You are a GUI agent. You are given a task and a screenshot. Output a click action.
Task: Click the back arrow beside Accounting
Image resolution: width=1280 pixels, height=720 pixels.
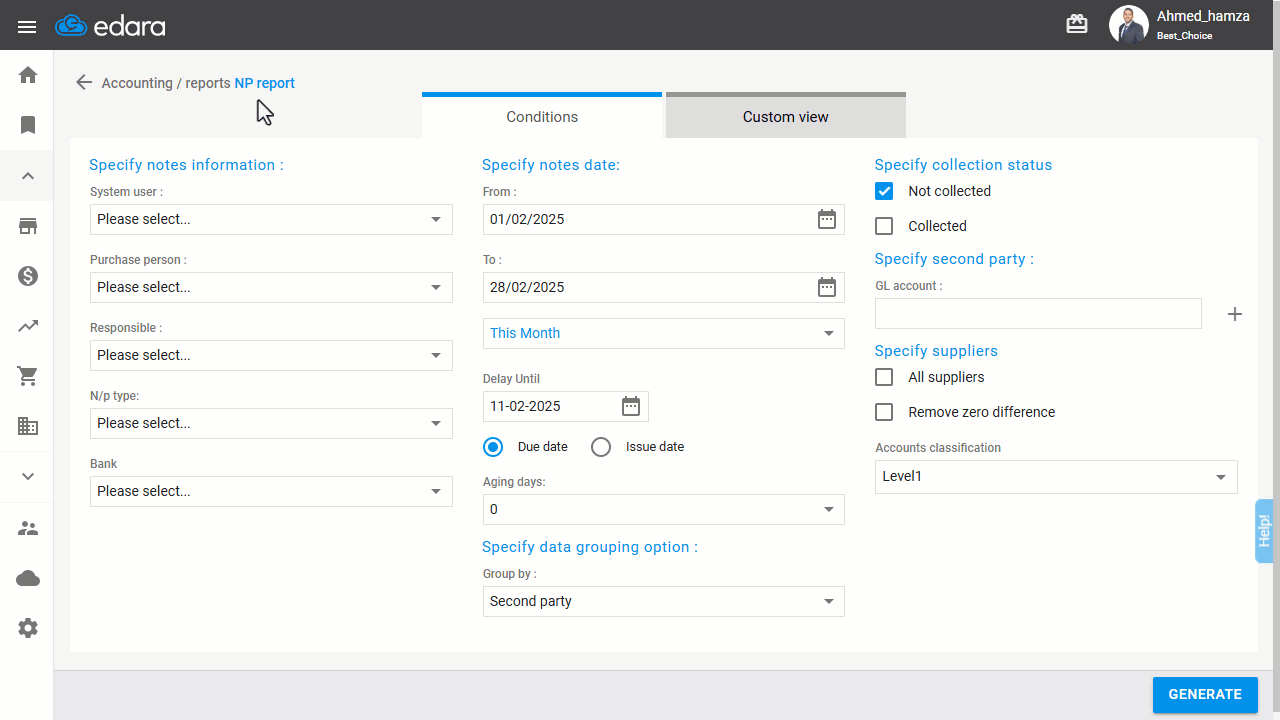coord(84,83)
